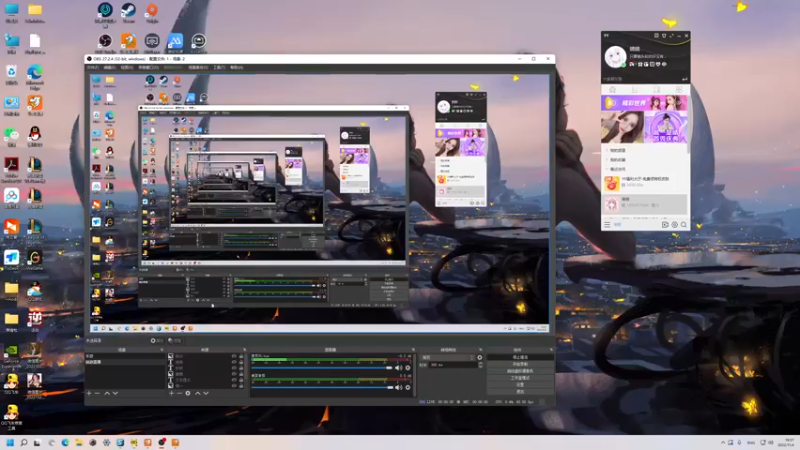The height and width of the screenshot is (450, 800).
Task: Open source properties gear in Sources panel
Action: point(188,393)
